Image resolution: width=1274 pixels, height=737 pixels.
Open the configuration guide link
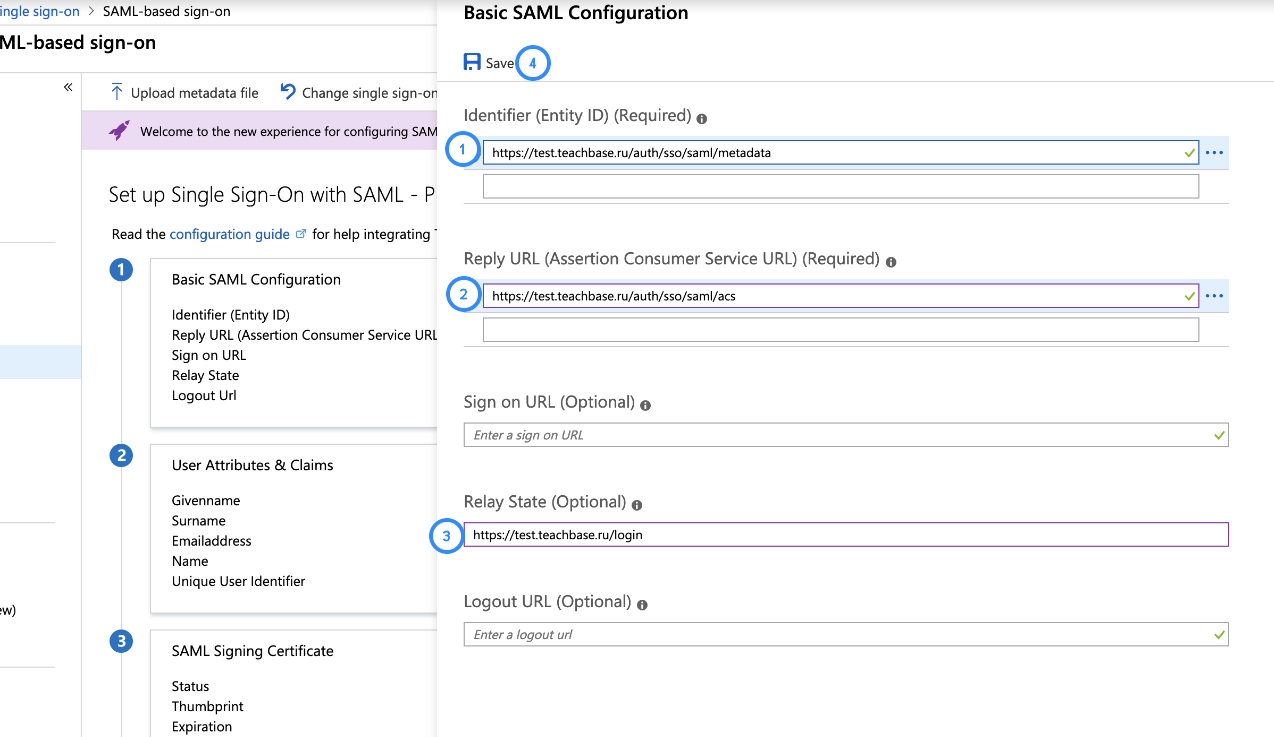[230, 234]
